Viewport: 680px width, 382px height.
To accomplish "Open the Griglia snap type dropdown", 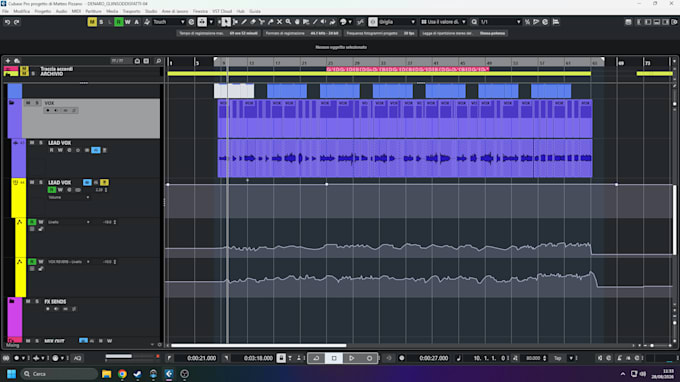I will [397, 22].
